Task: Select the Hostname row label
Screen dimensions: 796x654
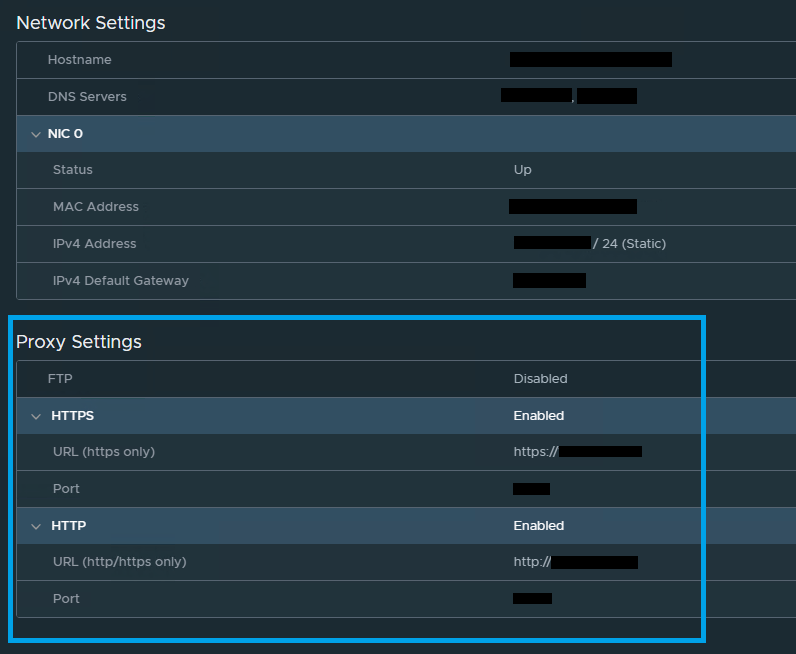Action: (x=79, y=60)
